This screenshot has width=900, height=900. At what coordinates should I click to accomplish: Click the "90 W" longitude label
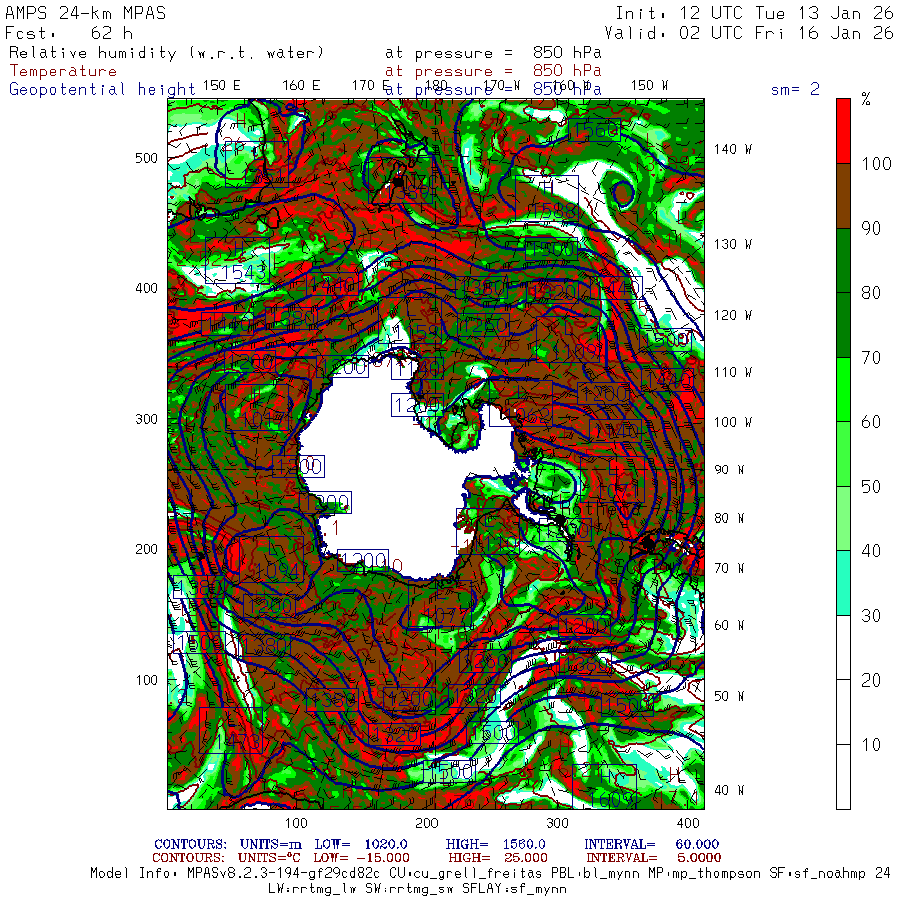tap(729, 470)
